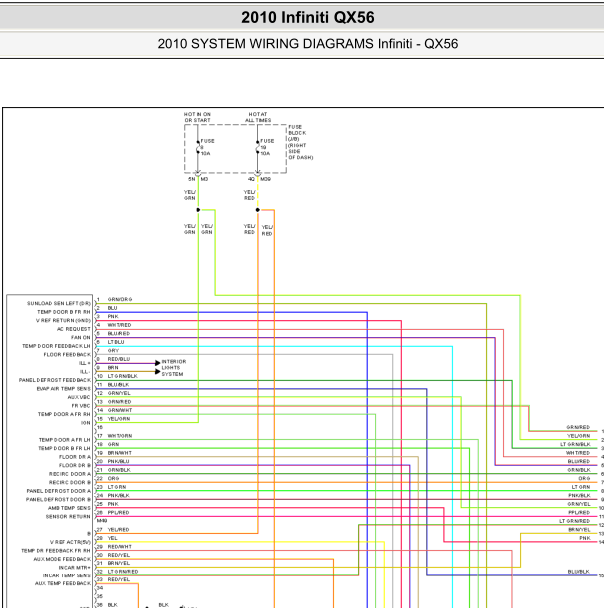Click the arrowhead on the RED/BLU wire
The image size is (604, 608).
(158, 363)
